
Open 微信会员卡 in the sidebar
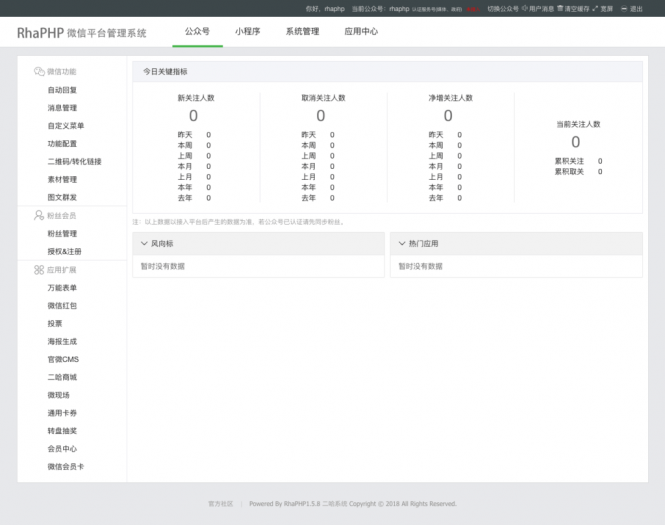[x=66, y=466]
